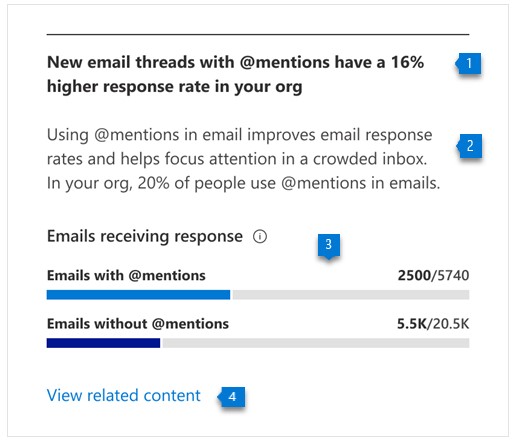This screenshot has width=516, height=443.
Task: Click the info icon beside Emails receiving response
Action: (x=260, y=237)
